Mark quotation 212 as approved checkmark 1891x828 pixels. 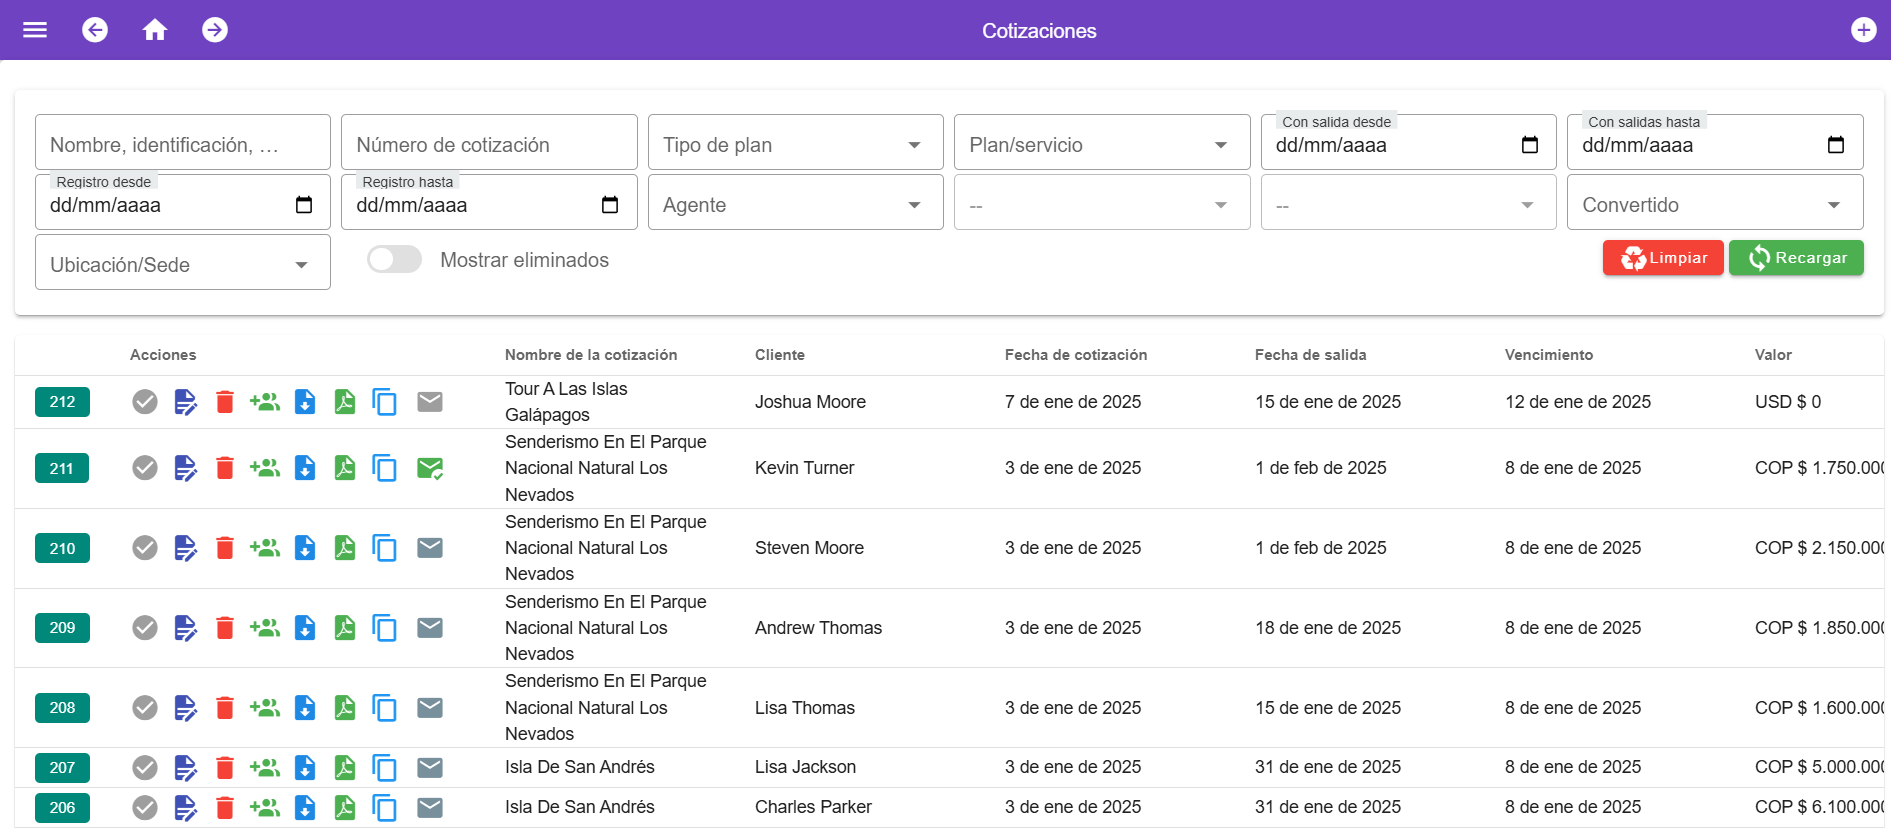[145, 402]
